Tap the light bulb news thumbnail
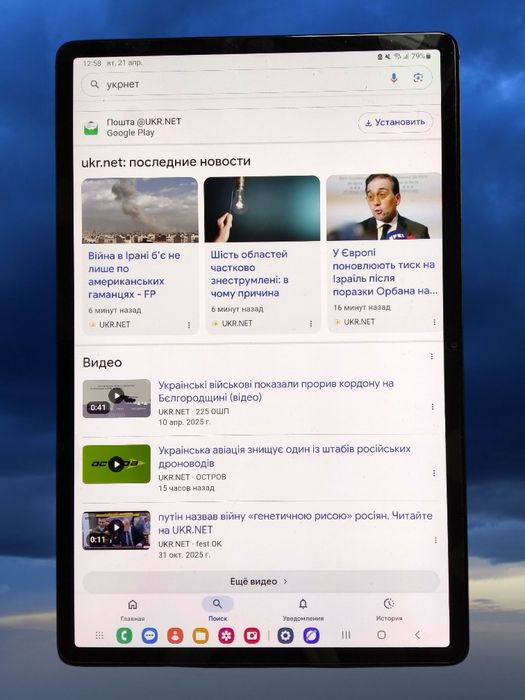525x700 pixels. [x=262, y=208]
